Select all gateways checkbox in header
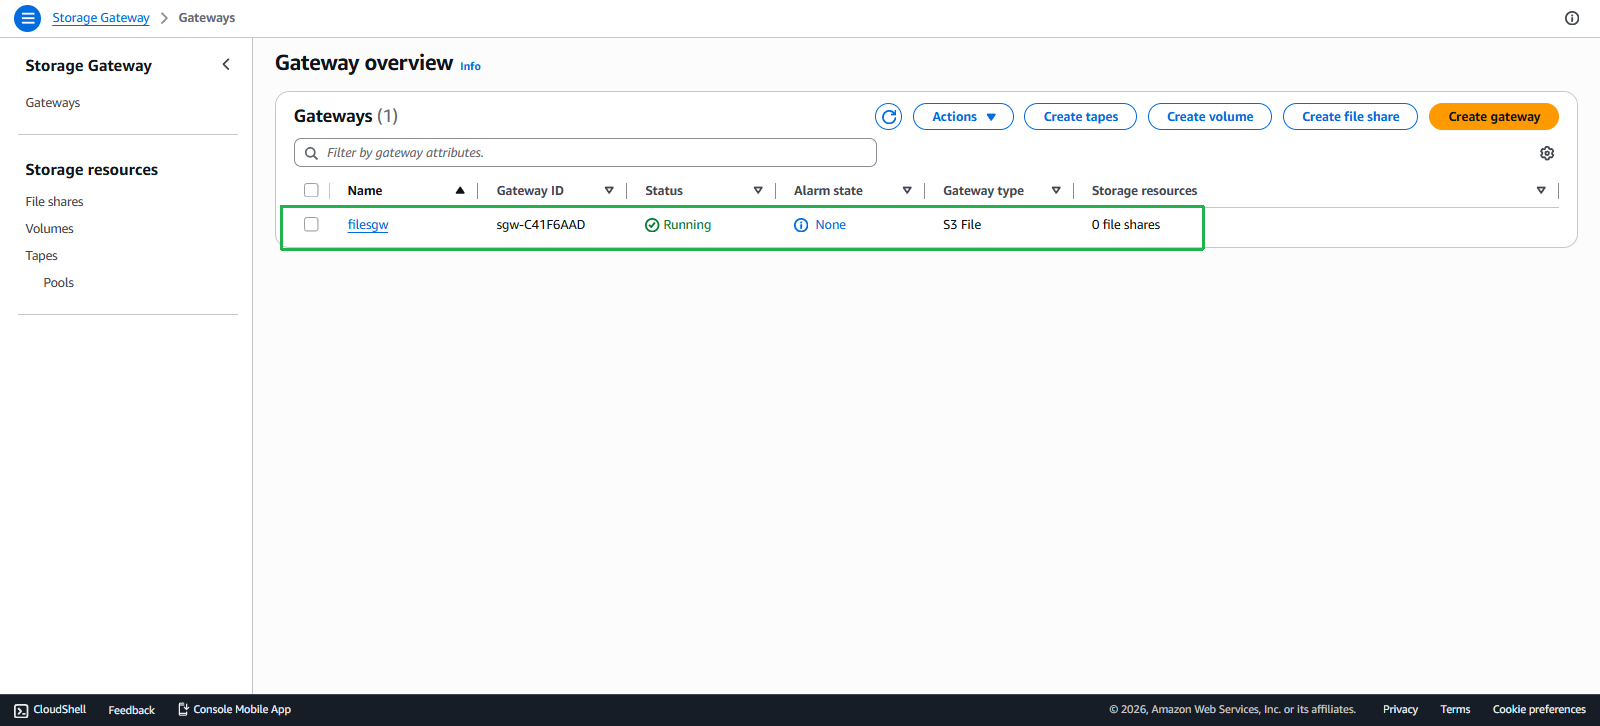The width and height of the screenshot is (1600, 726). pos(311,190)
